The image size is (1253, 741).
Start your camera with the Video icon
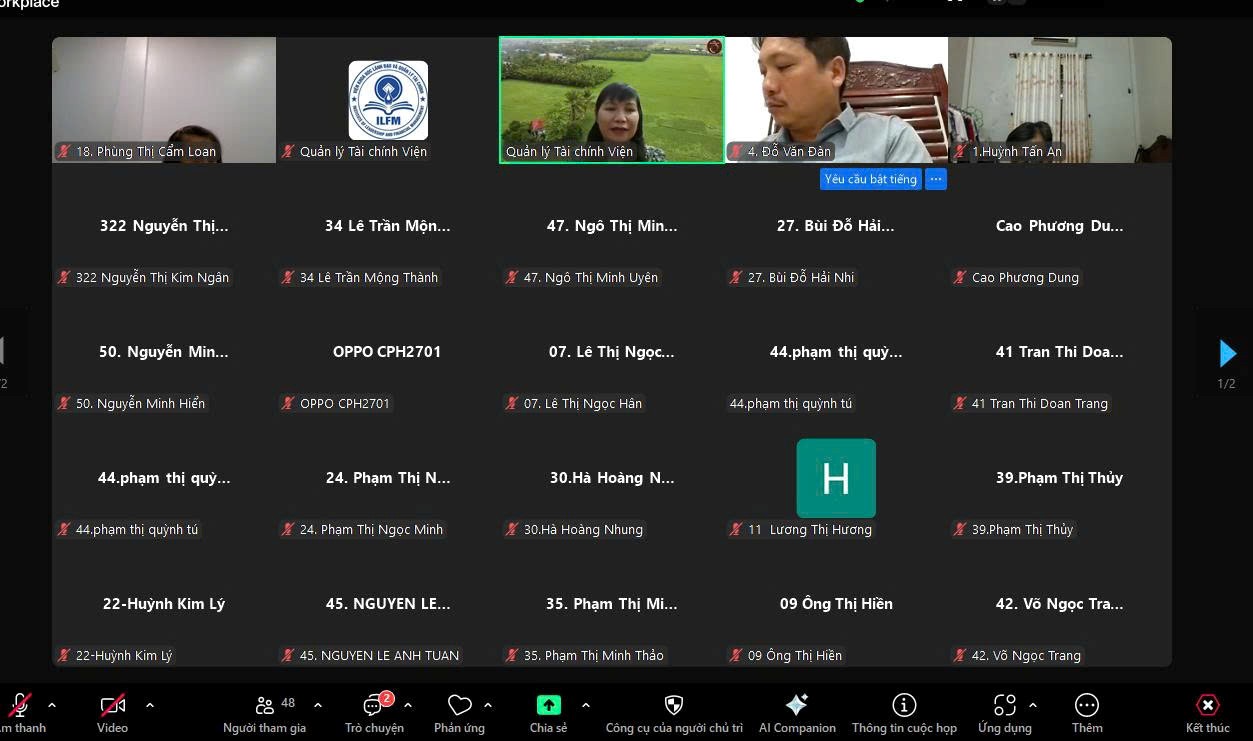(x=112, y=706)
